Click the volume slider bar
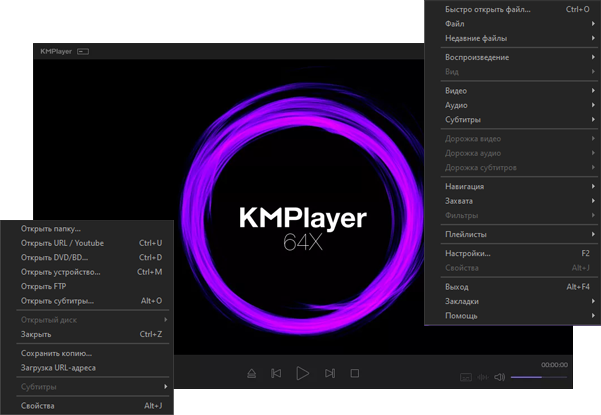601x415 pixels. tap(539, 377)
